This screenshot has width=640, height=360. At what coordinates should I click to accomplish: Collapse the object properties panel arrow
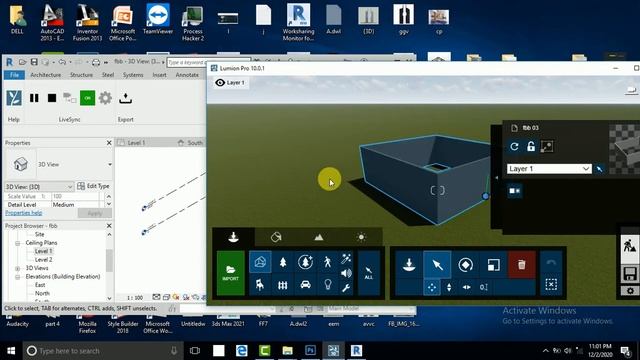pos(496,178)
